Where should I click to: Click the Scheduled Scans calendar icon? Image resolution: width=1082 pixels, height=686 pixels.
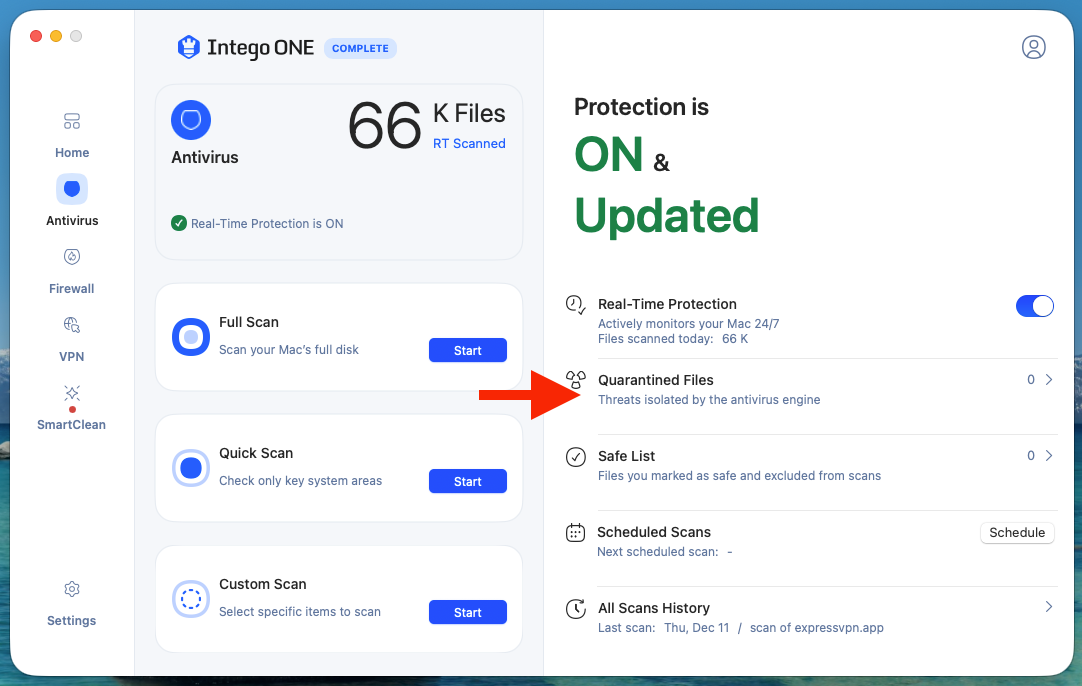pos(576,533)
